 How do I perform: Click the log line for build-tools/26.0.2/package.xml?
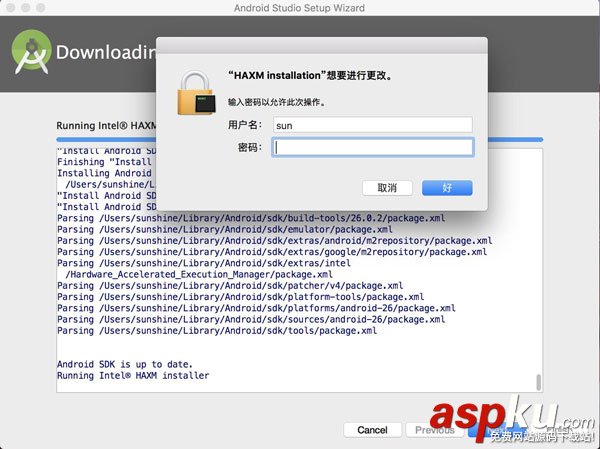coord(251,218)
